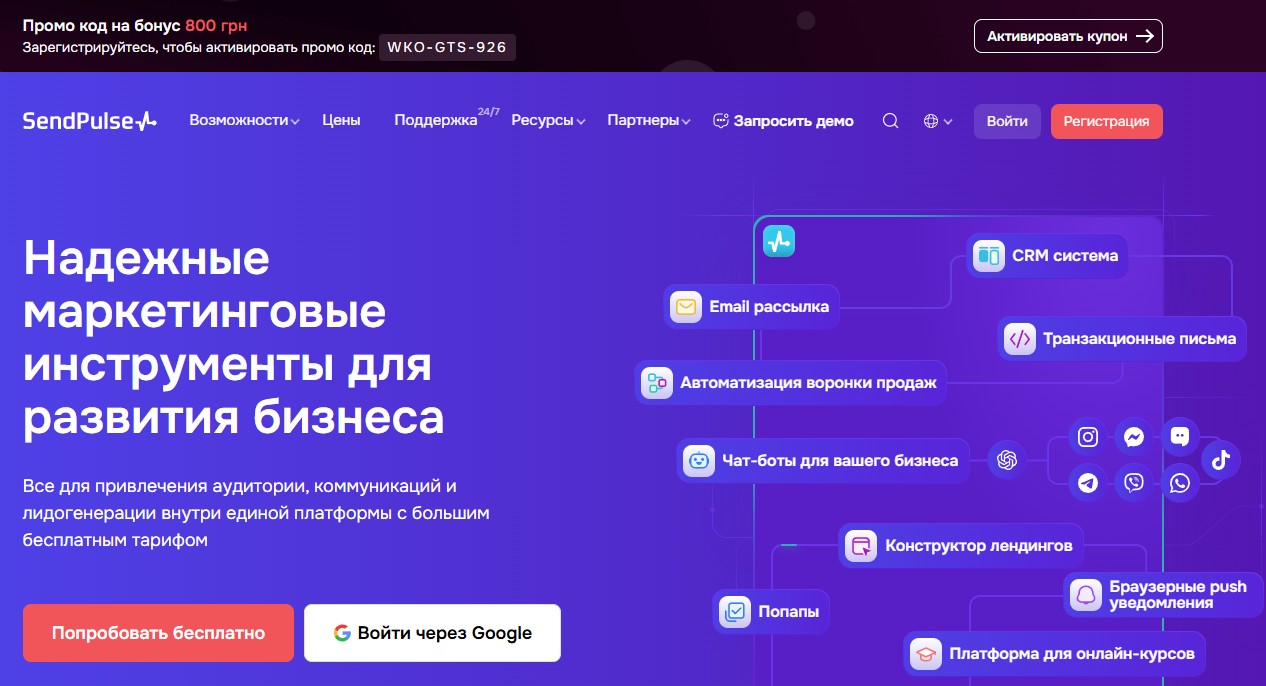Click the TikTok icon
This screenshot has width=1266, height=686.
click(x=1220, y=460)
